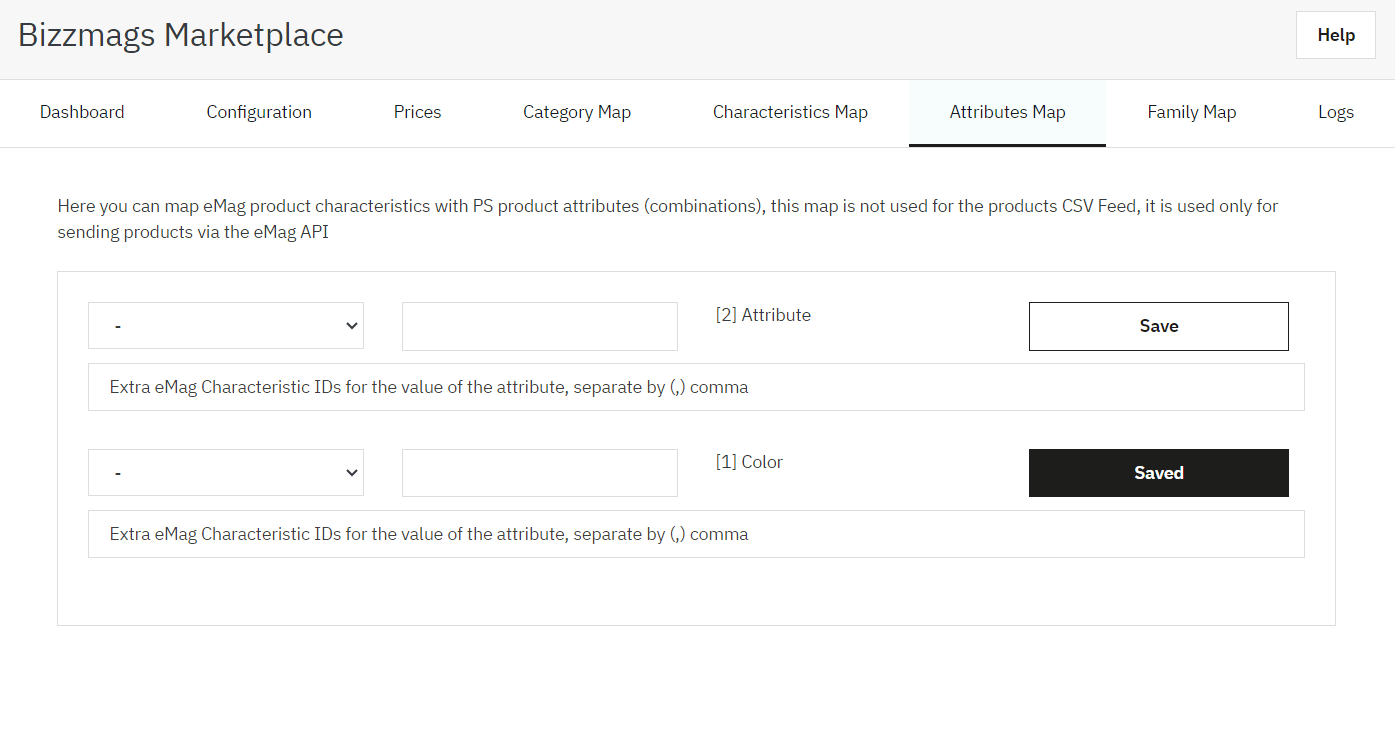Click Save for the [2] Attribute row

click(x=1159, y=326)
